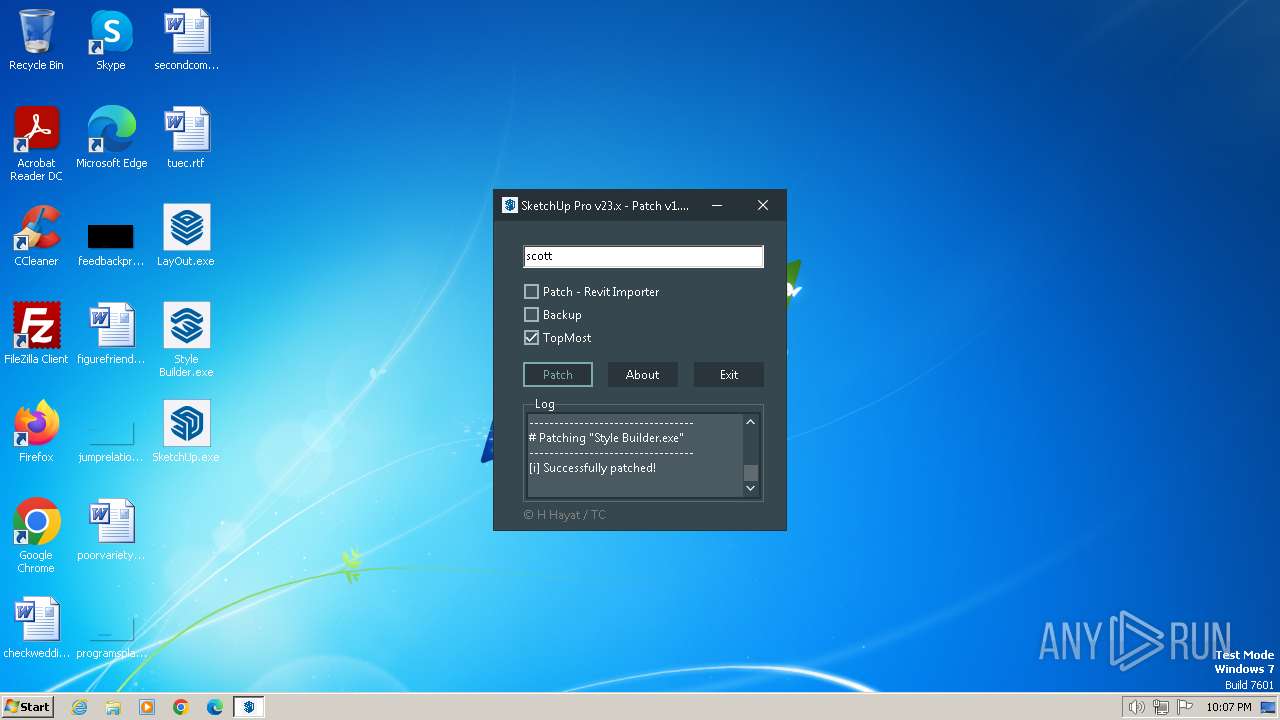Click the network tray icon

pyautogui.click(x=1161, y=707)
